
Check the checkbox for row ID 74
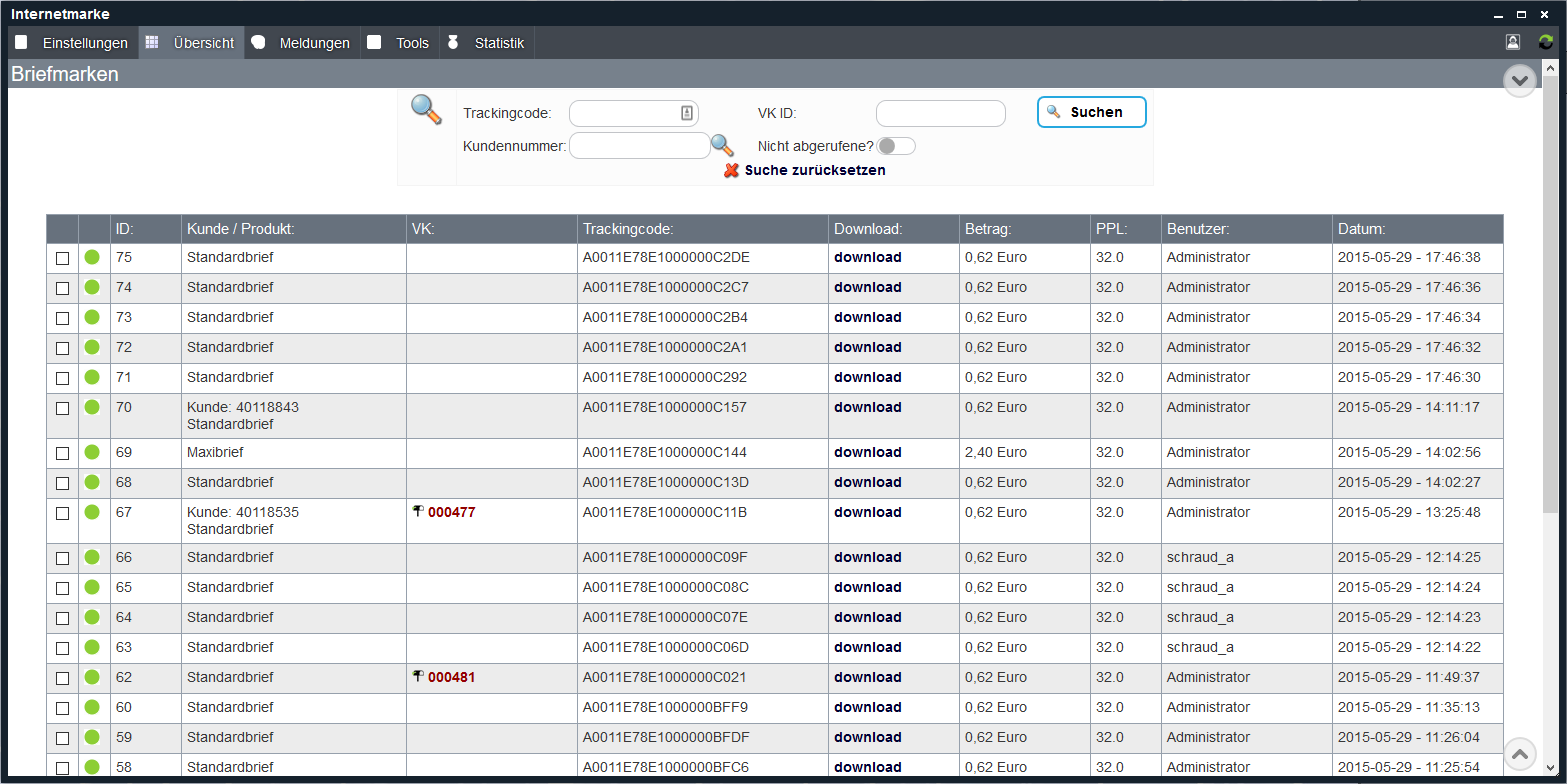[x=62, y=288]
